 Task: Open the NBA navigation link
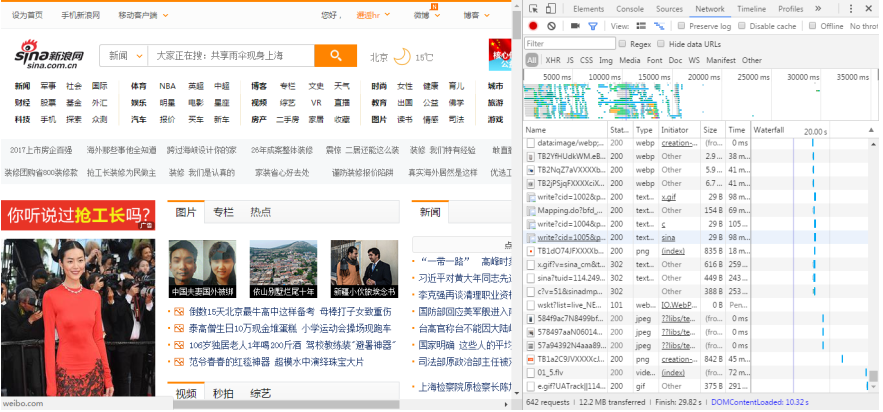point(167,86)
